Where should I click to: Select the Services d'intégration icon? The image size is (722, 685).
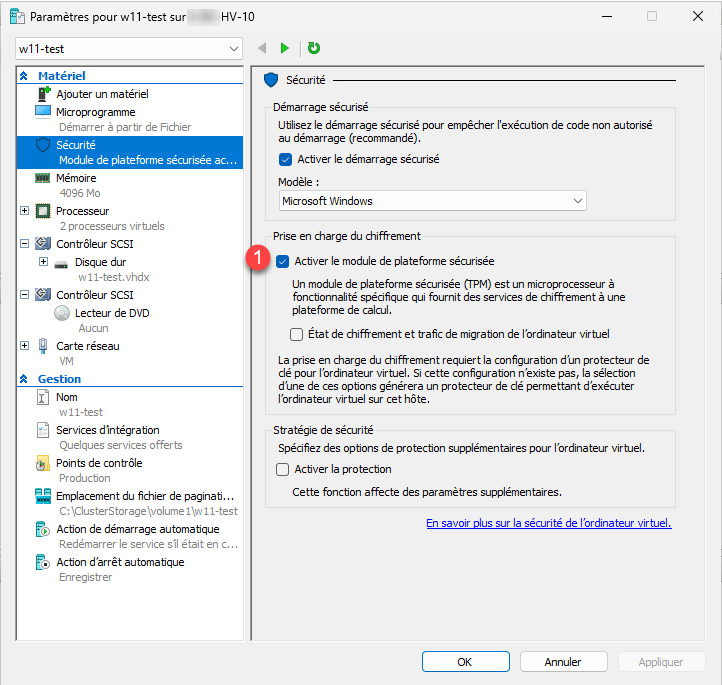(43, 431)
